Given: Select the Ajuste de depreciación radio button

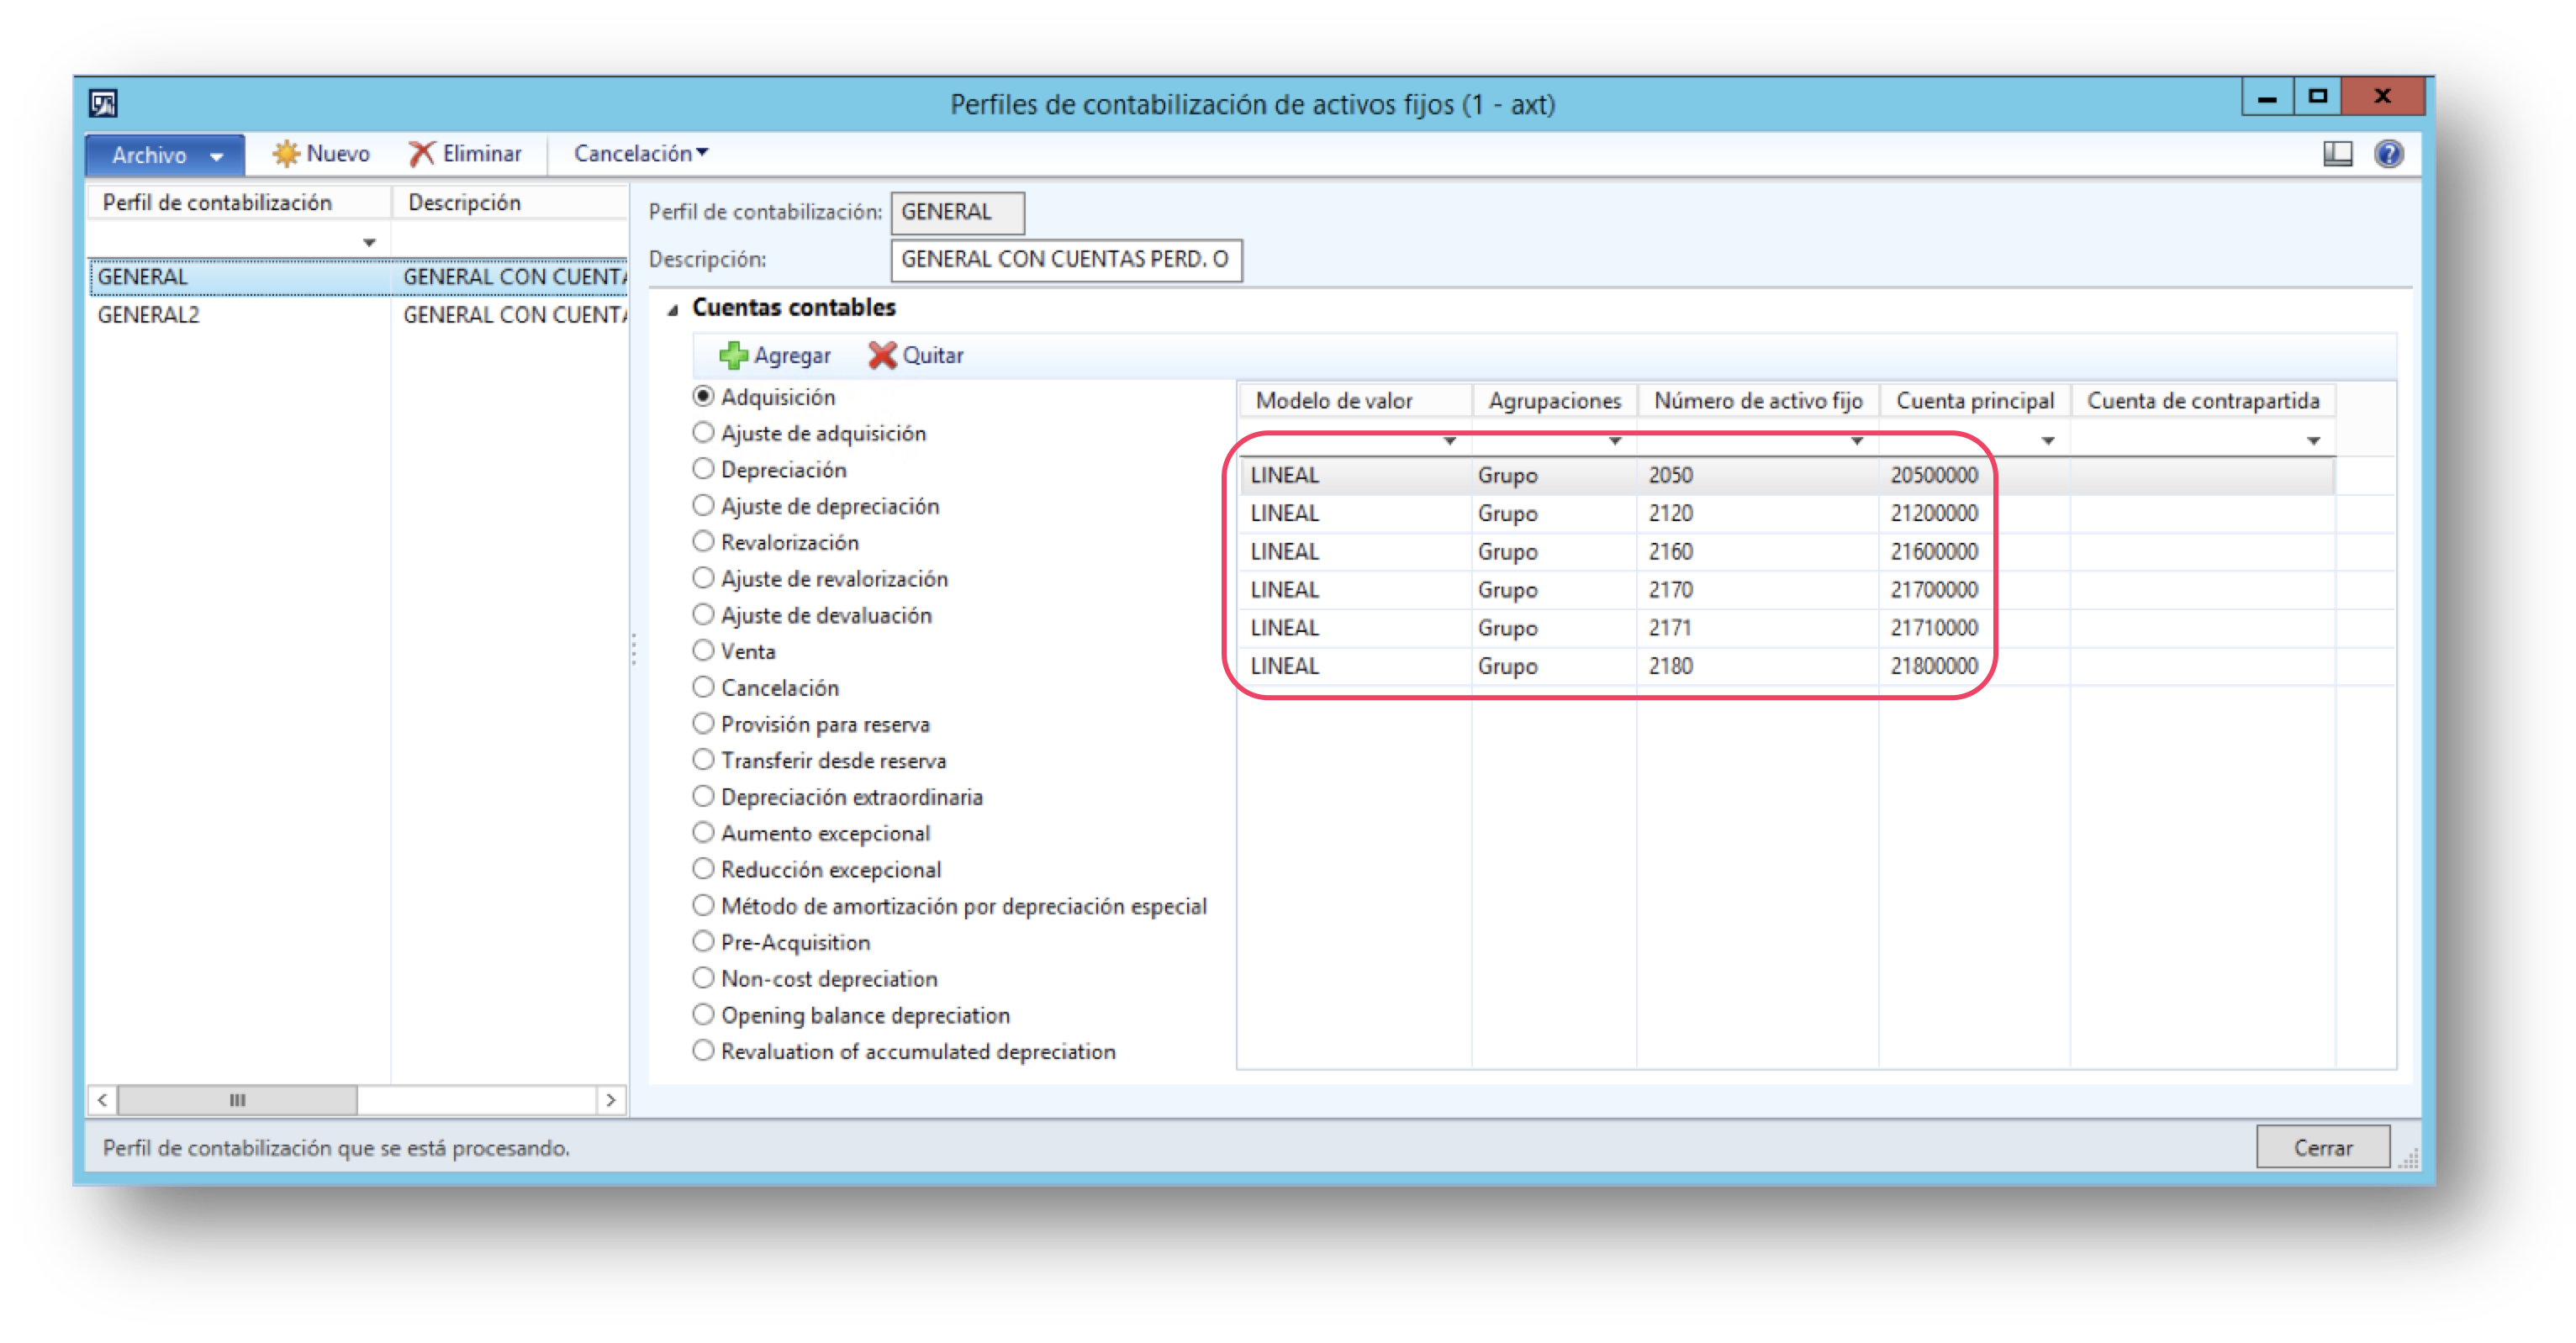Looking at the screenshot, I should click(704, 505).
